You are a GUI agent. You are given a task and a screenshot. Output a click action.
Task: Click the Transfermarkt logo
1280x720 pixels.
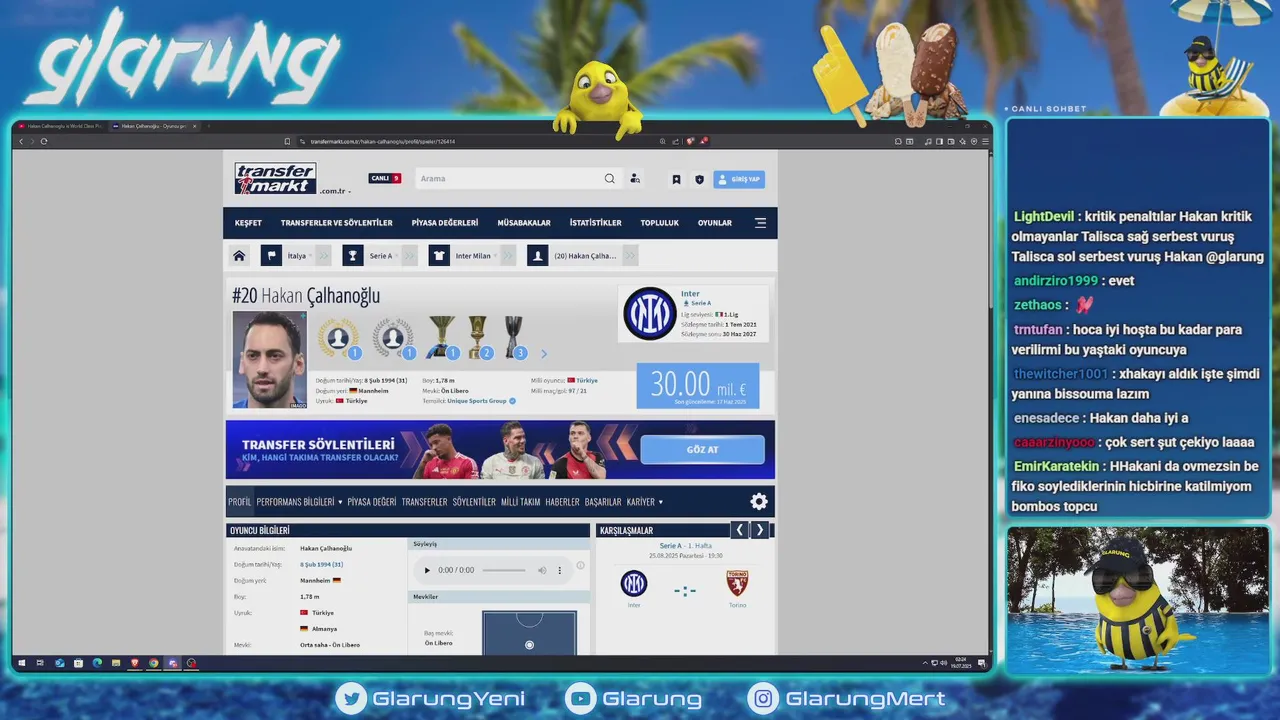tap(276, 178)
